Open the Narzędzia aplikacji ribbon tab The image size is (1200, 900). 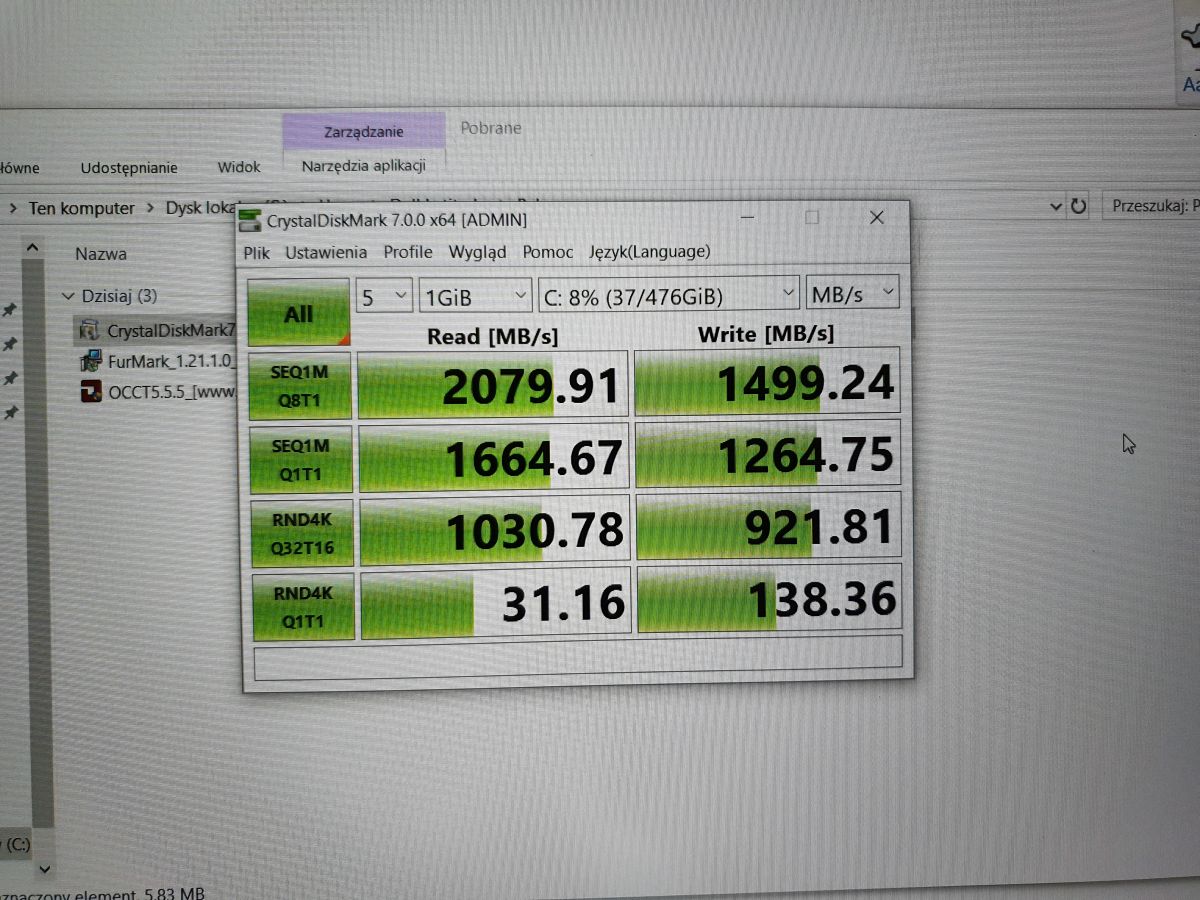(x=364, y=166)
